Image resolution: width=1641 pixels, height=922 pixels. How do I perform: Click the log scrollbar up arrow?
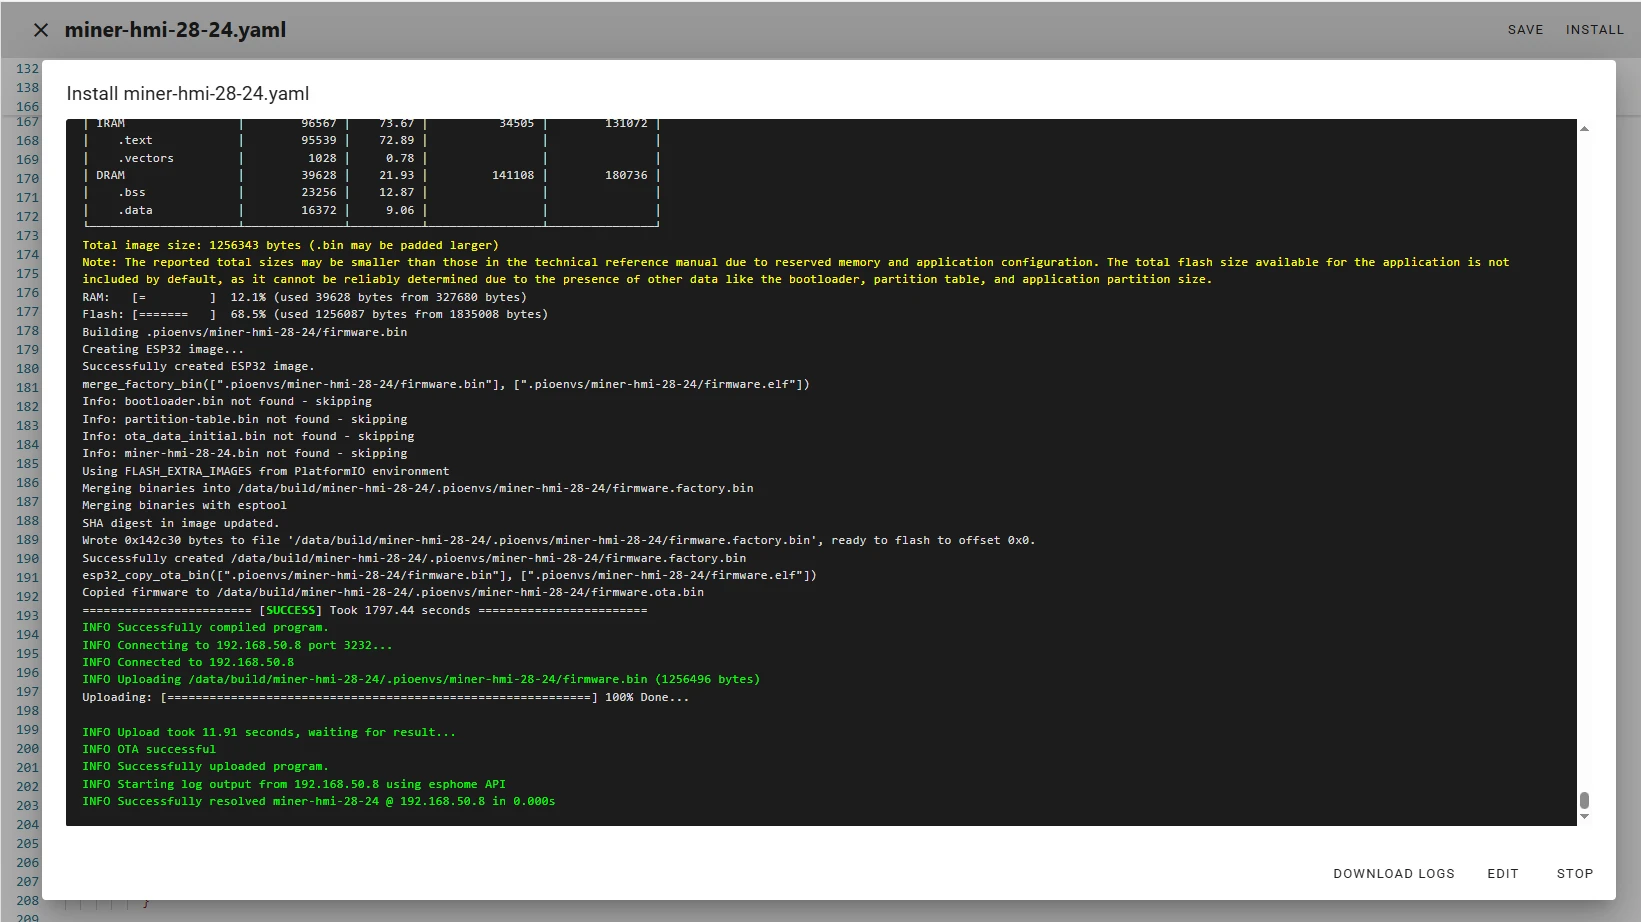click(x=1584, y=129)
